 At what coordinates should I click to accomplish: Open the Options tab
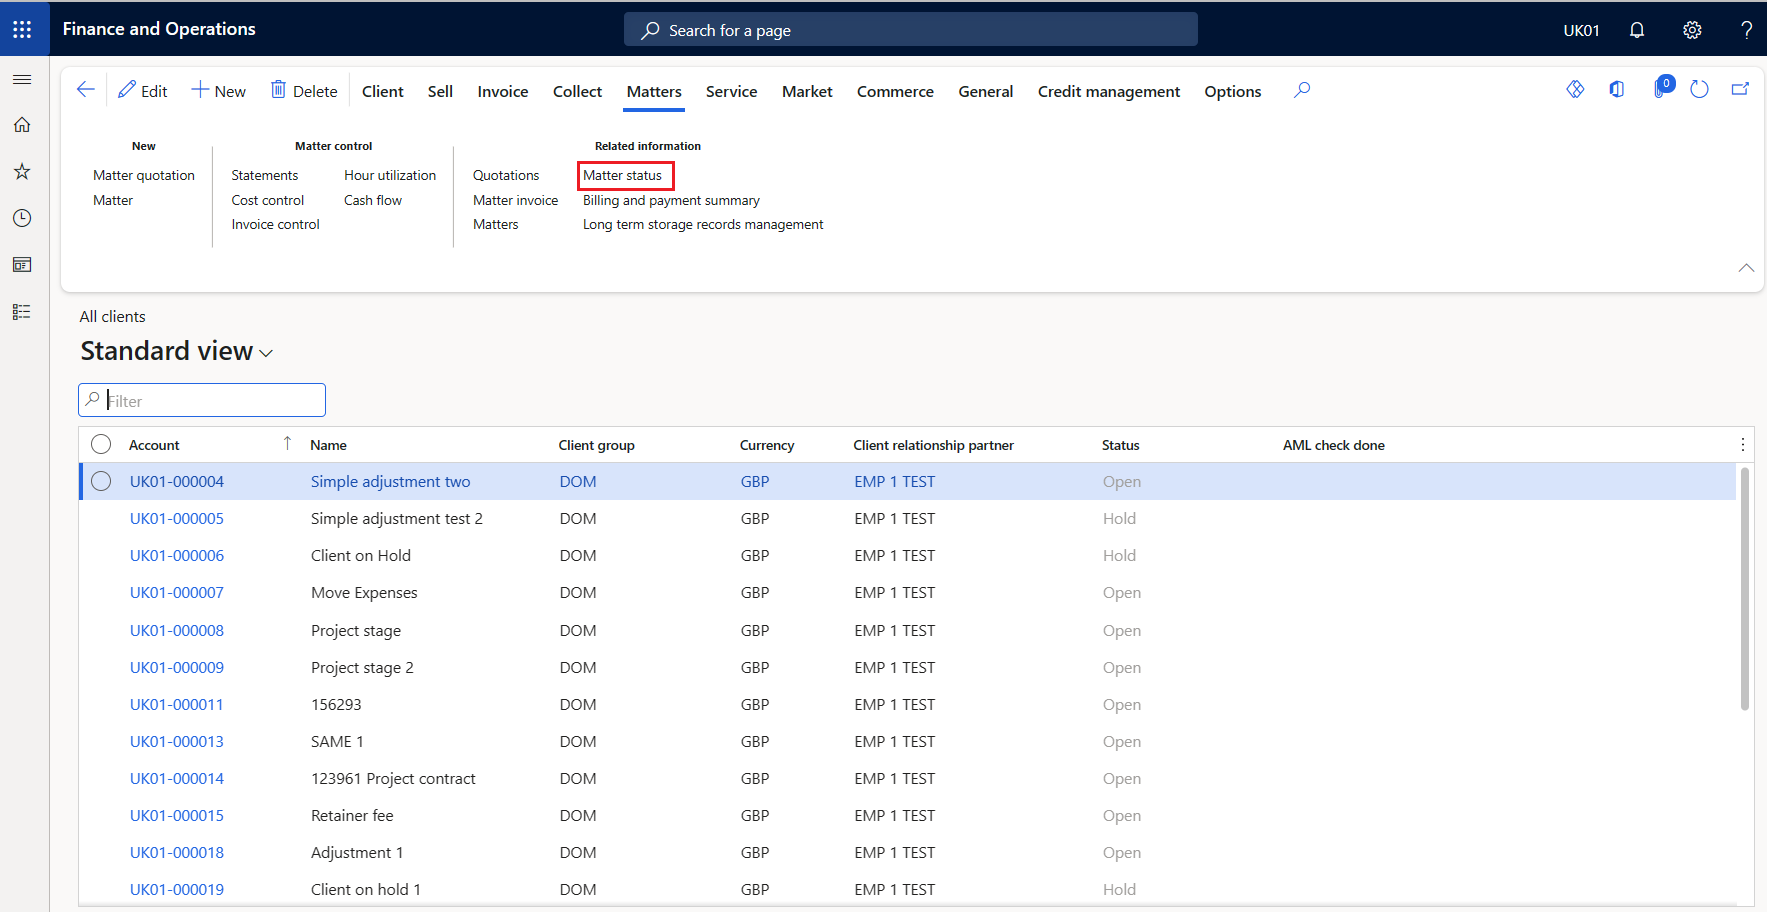[1232, 91]
